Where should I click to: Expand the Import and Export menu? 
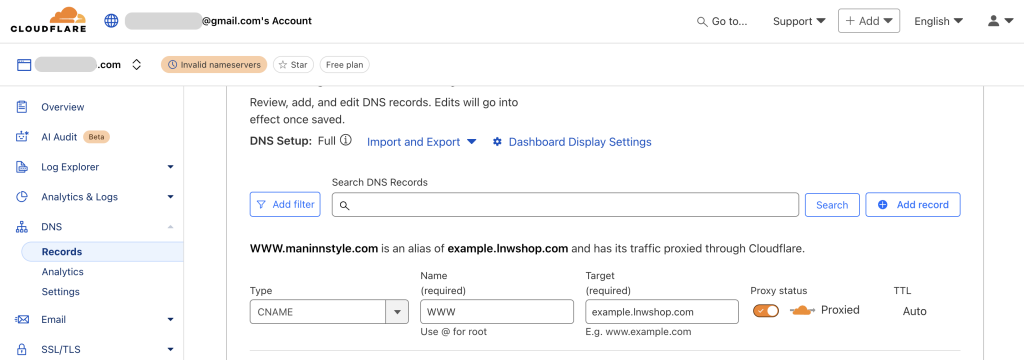421,142
